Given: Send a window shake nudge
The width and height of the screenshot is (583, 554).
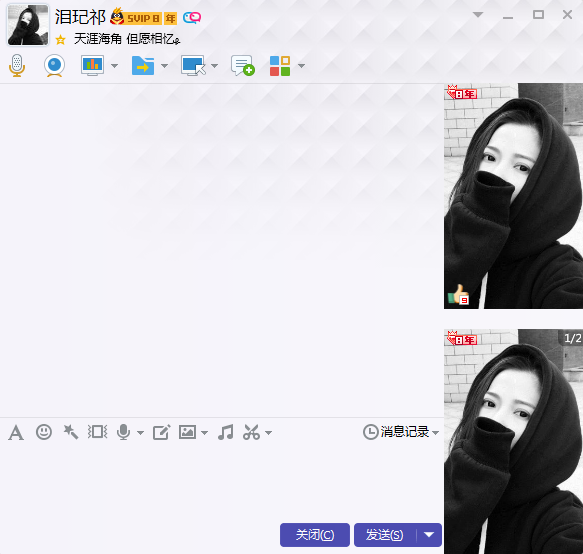Looking at the screenshot, I should click(x=71, y=432).
